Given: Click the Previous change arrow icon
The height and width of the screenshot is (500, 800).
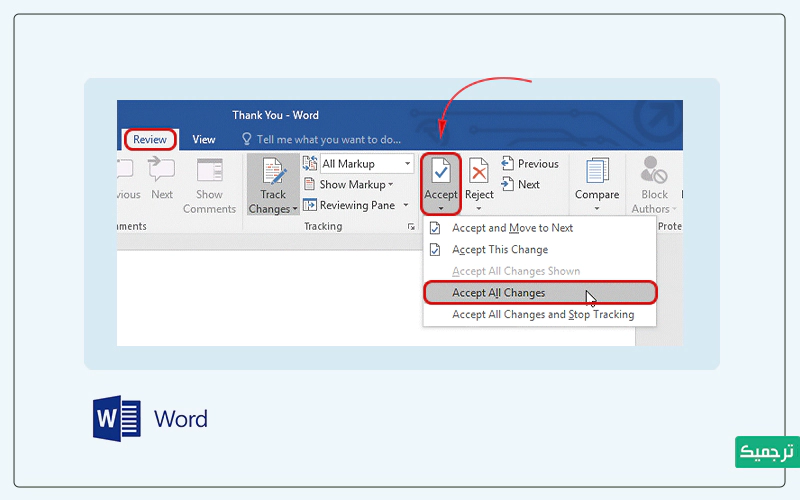Looking at the screenshot, I should click(507, 163).
